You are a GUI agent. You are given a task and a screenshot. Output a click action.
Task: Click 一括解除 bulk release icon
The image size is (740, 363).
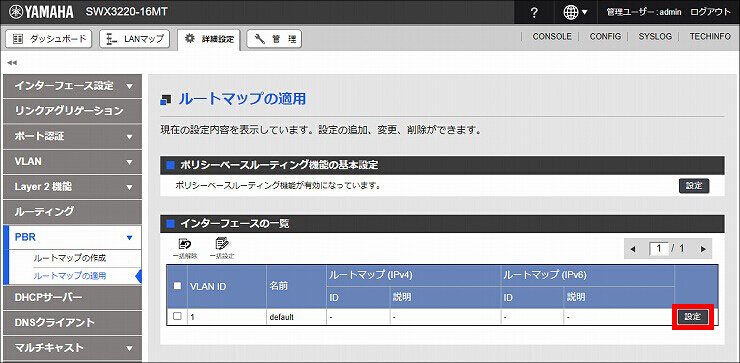point(185,248)
